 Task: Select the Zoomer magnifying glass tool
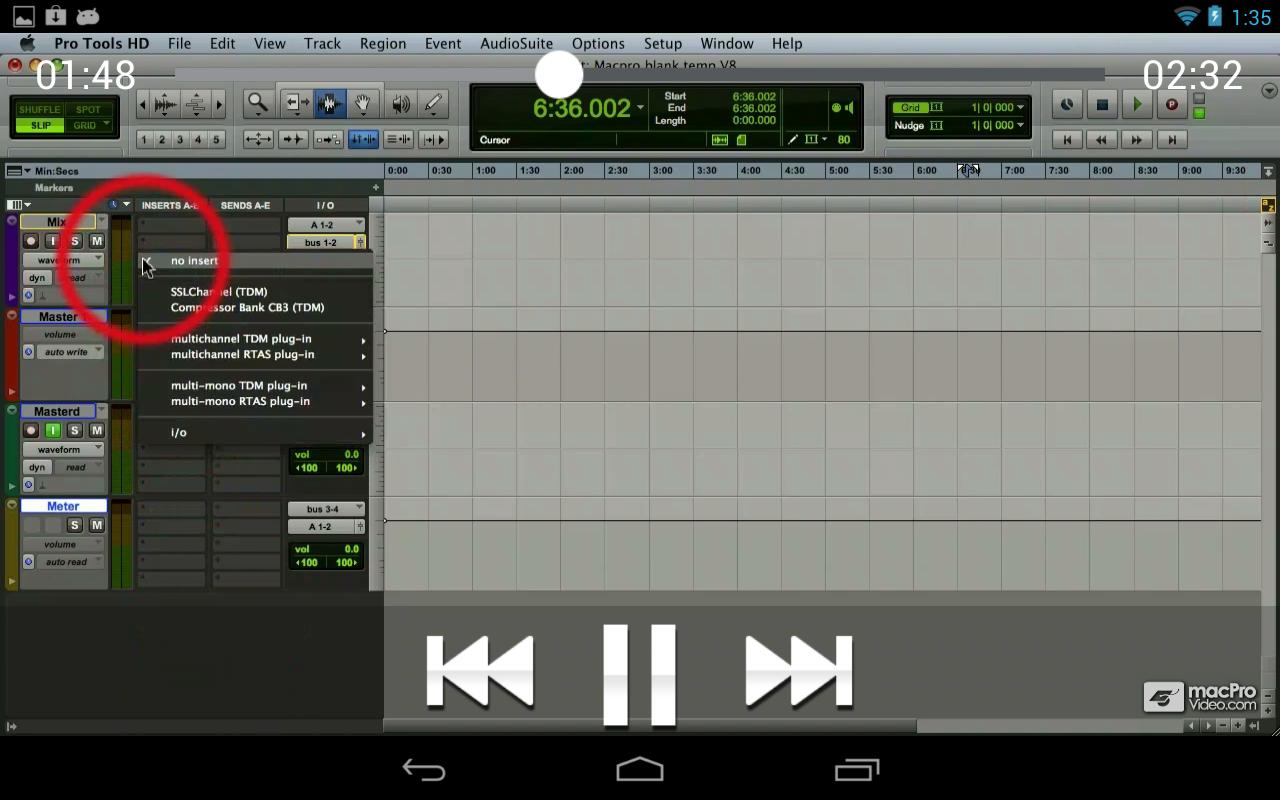(258, 103)
